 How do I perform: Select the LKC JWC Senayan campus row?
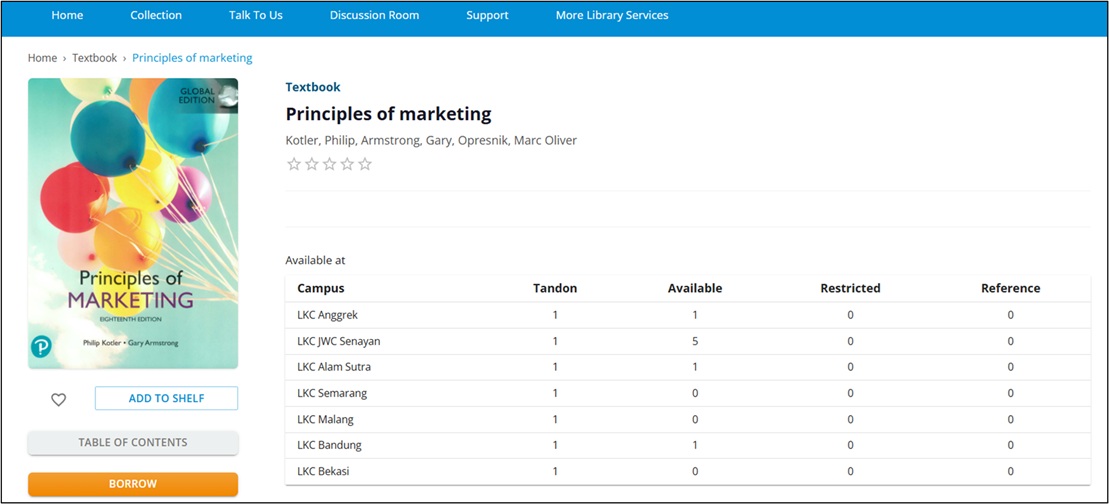[x=339, y=341]
